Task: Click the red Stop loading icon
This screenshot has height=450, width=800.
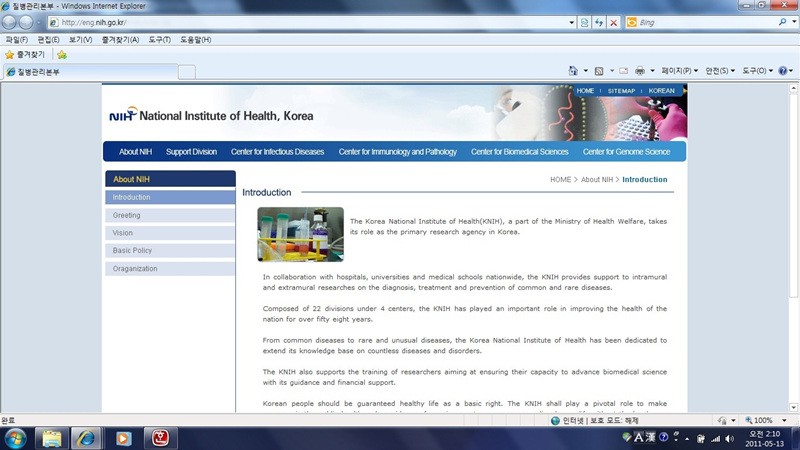Action: click(614, 22)
